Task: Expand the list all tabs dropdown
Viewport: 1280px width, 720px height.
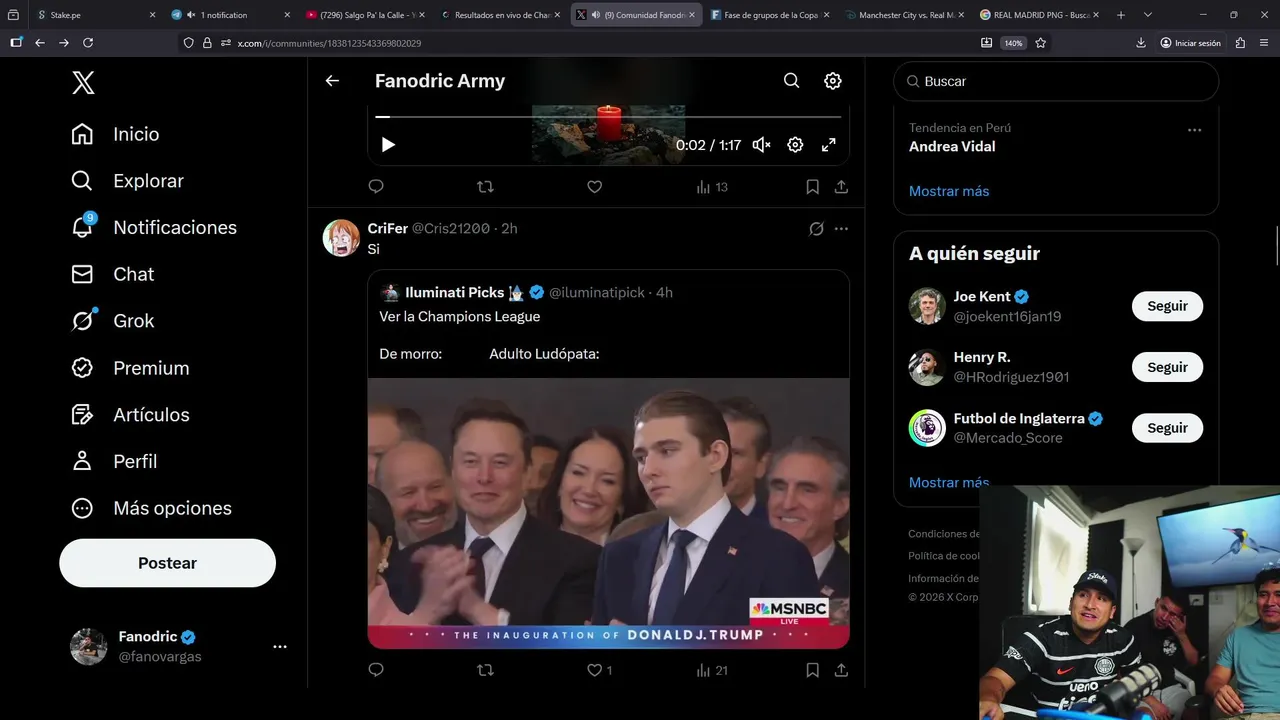Action: [x=1147, y=15]
